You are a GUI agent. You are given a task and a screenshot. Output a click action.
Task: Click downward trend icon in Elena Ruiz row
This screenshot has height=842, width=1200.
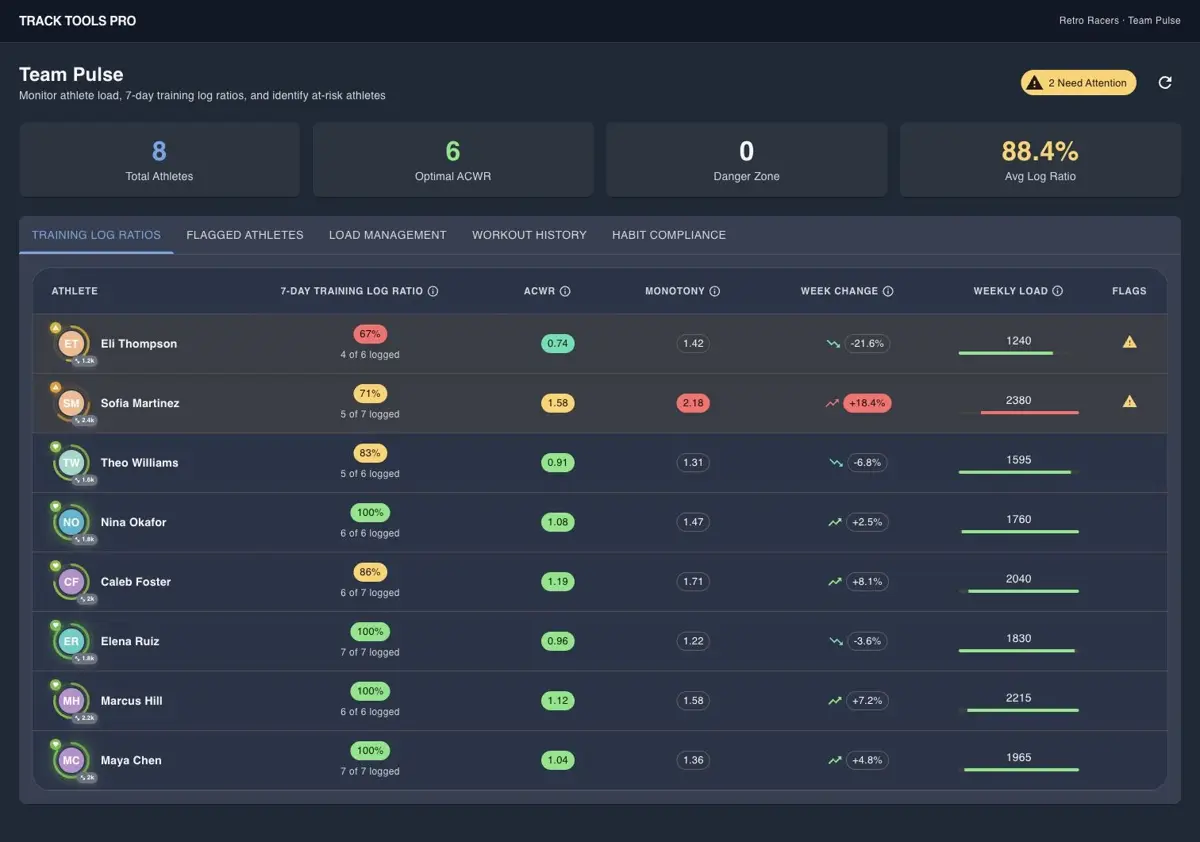[836, 641]
